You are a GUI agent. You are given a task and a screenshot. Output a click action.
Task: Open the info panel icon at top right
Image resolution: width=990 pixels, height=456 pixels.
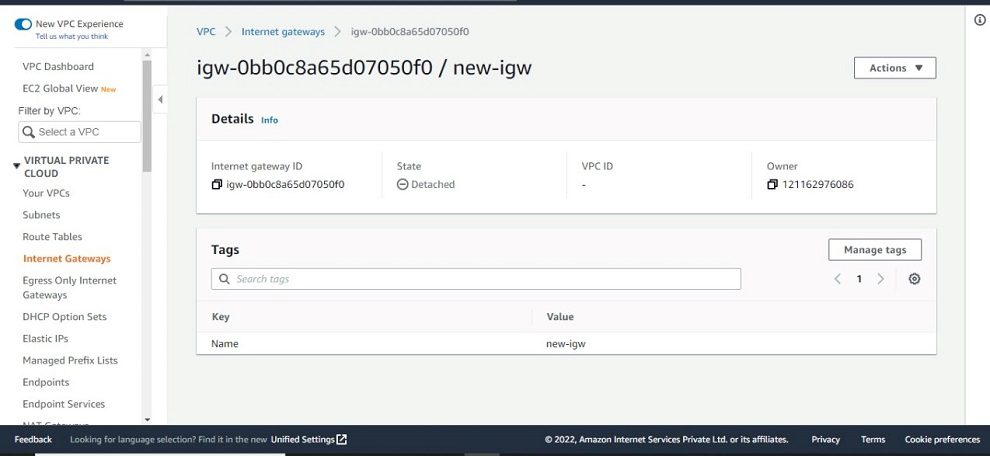coord(980,20)
